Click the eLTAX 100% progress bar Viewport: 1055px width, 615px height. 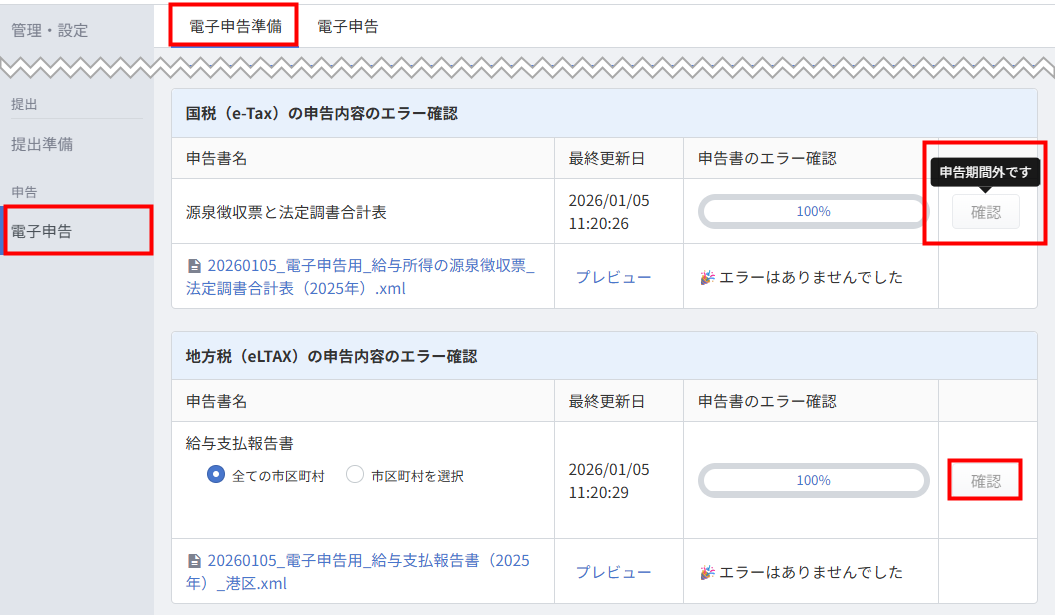point(813,480)
